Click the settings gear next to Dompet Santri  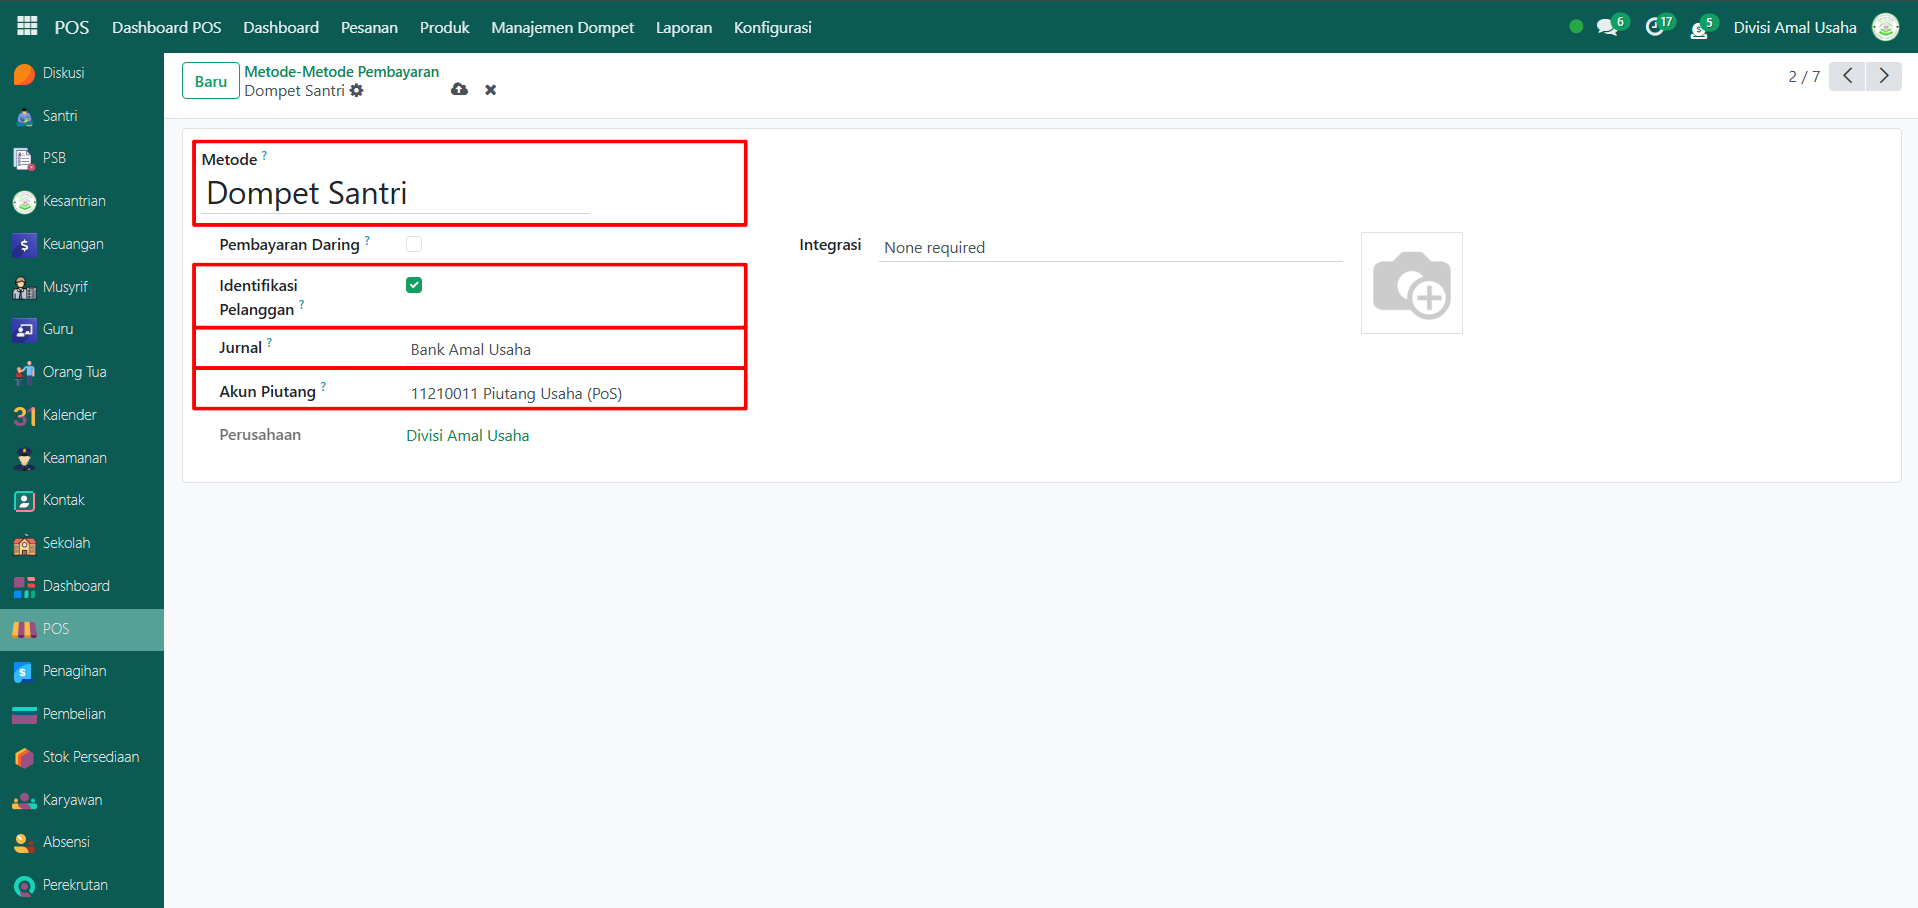[x=357, y=91]
